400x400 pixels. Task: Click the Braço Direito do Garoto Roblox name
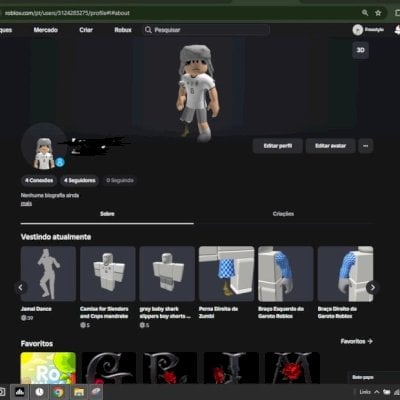337,312
